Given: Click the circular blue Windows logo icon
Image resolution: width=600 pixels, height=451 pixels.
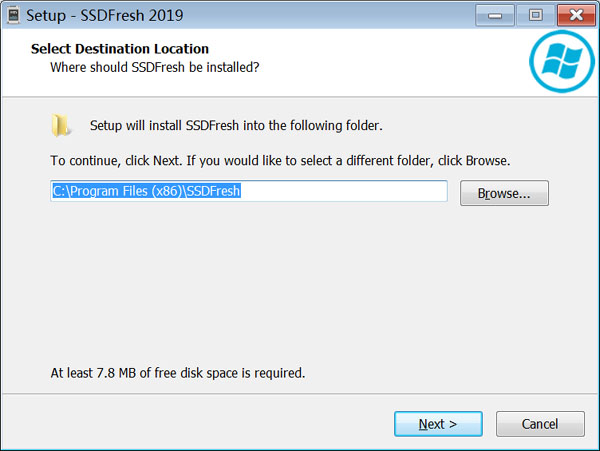Looking at the screenshot, I should 562,61.
